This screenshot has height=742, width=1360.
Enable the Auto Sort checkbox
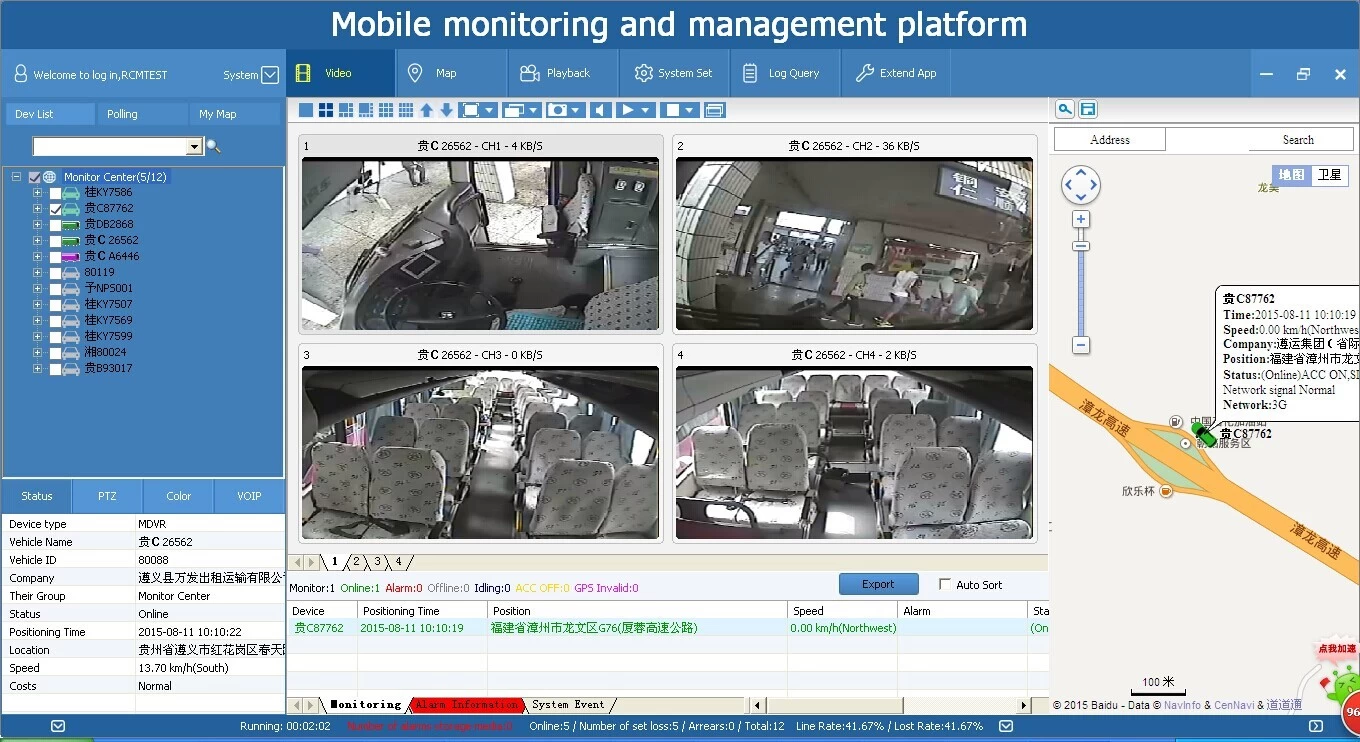click(944, 584)
